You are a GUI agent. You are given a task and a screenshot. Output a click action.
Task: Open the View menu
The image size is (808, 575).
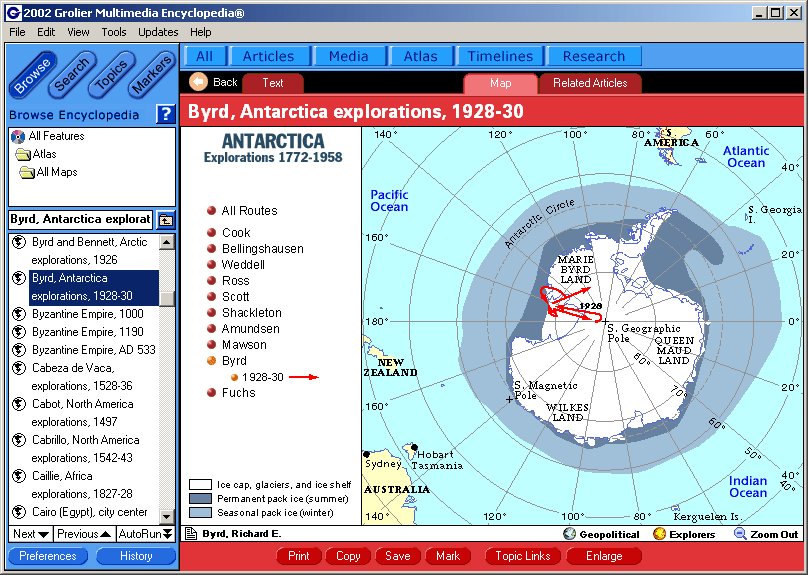click(78, 32)
